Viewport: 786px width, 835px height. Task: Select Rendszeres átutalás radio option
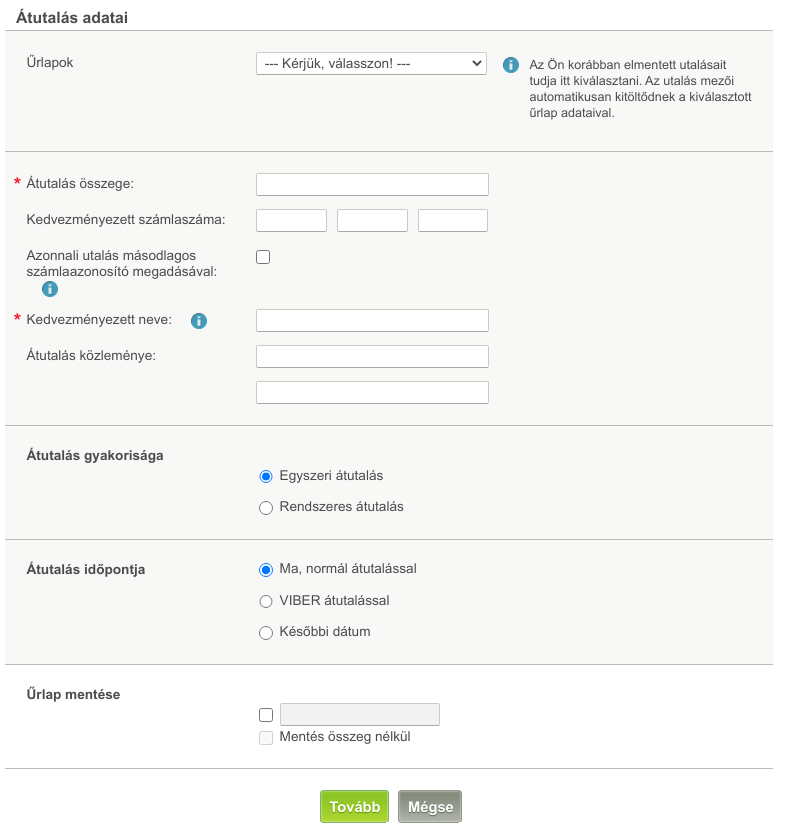coord(266,507)
